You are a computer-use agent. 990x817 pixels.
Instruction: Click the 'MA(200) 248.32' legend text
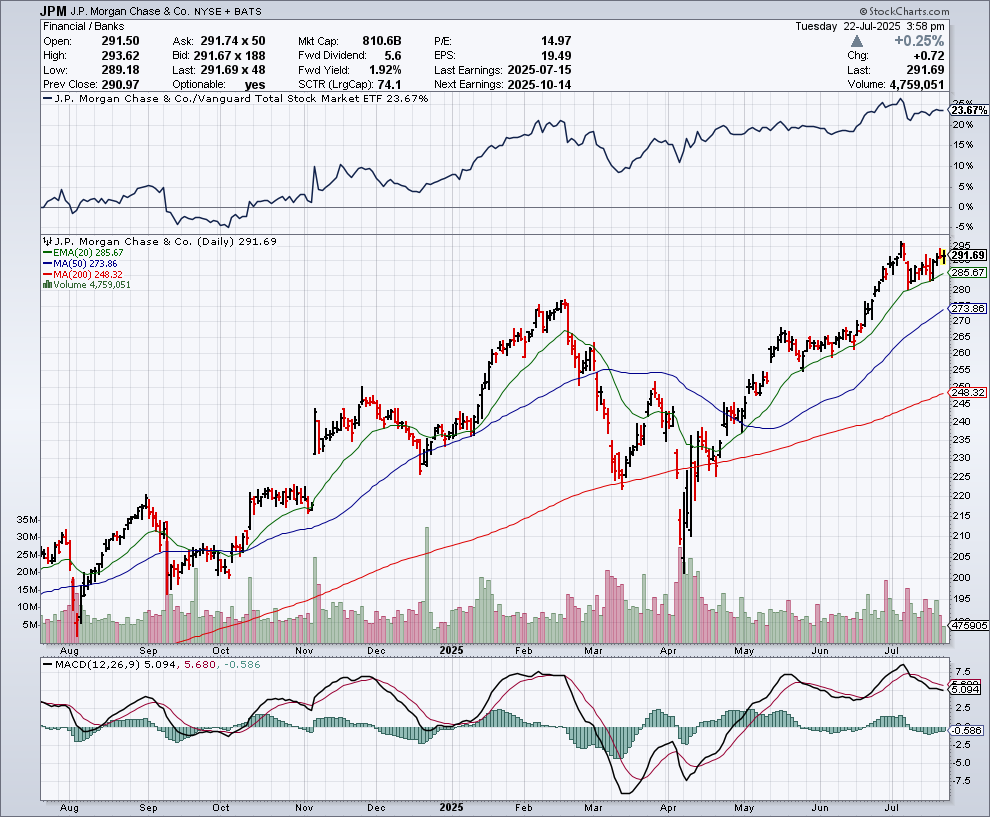click(x=88, y=274)
